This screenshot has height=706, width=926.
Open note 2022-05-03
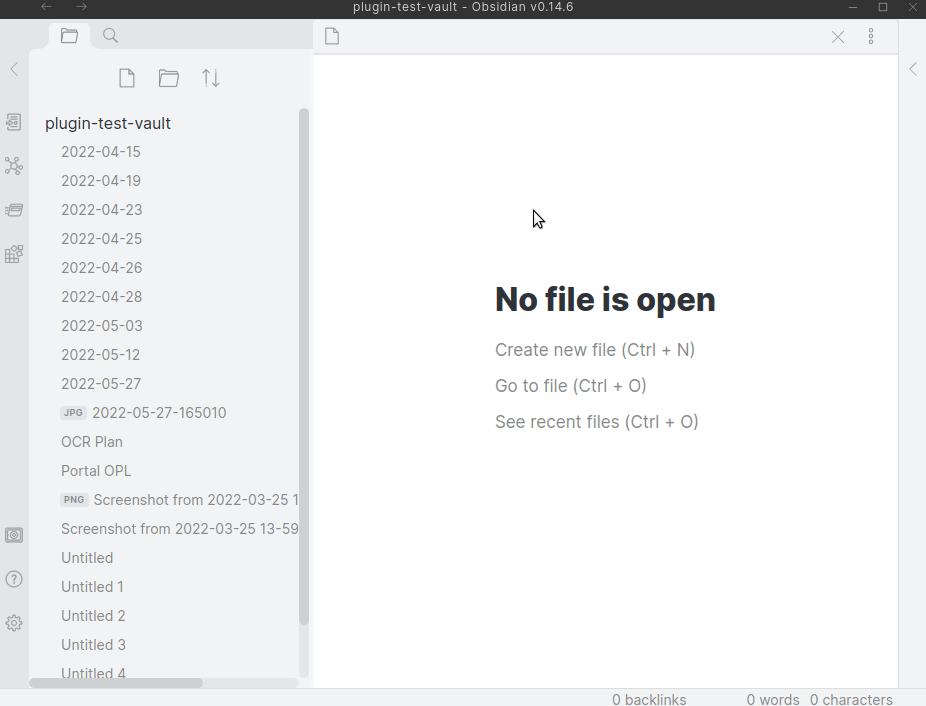102,326
